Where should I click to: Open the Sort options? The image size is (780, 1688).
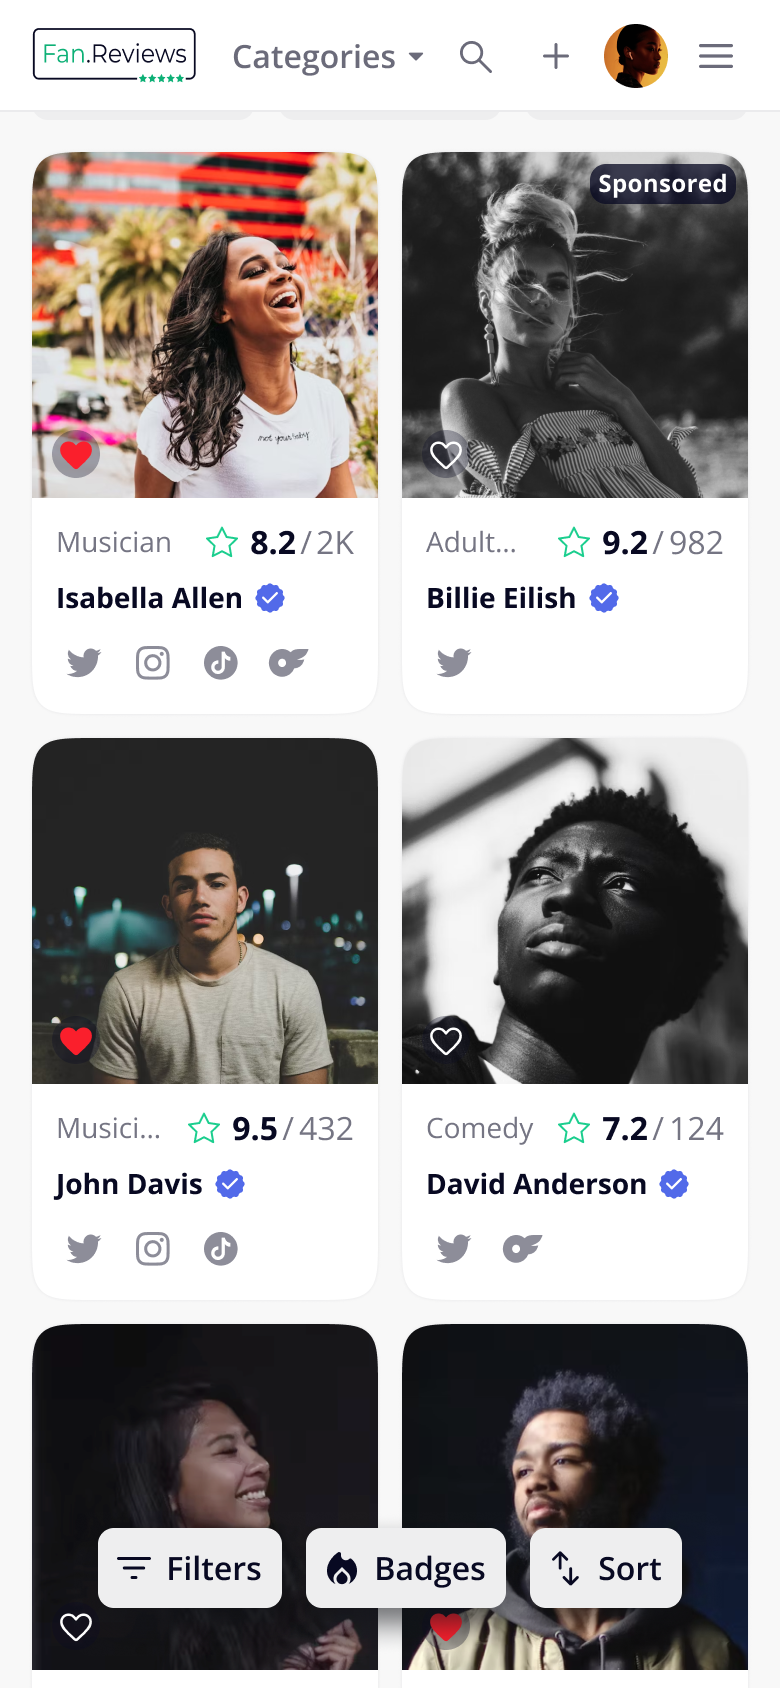pyautogui.click(x=605, y=1567)
